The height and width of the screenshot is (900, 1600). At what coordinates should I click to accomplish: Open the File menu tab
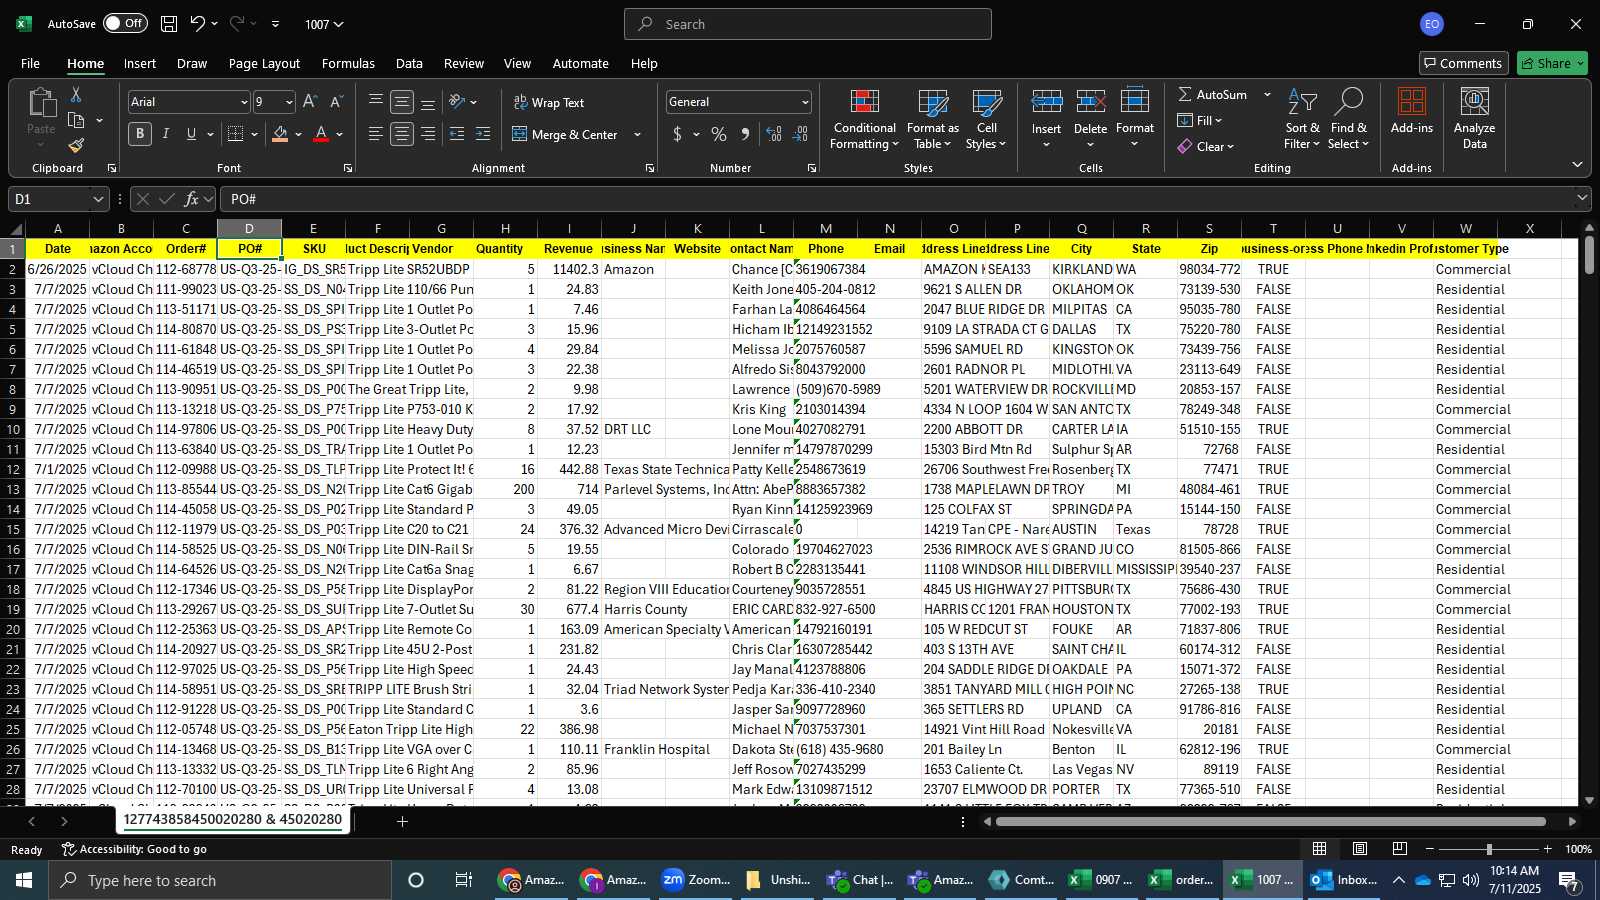[x=31, y=63]
